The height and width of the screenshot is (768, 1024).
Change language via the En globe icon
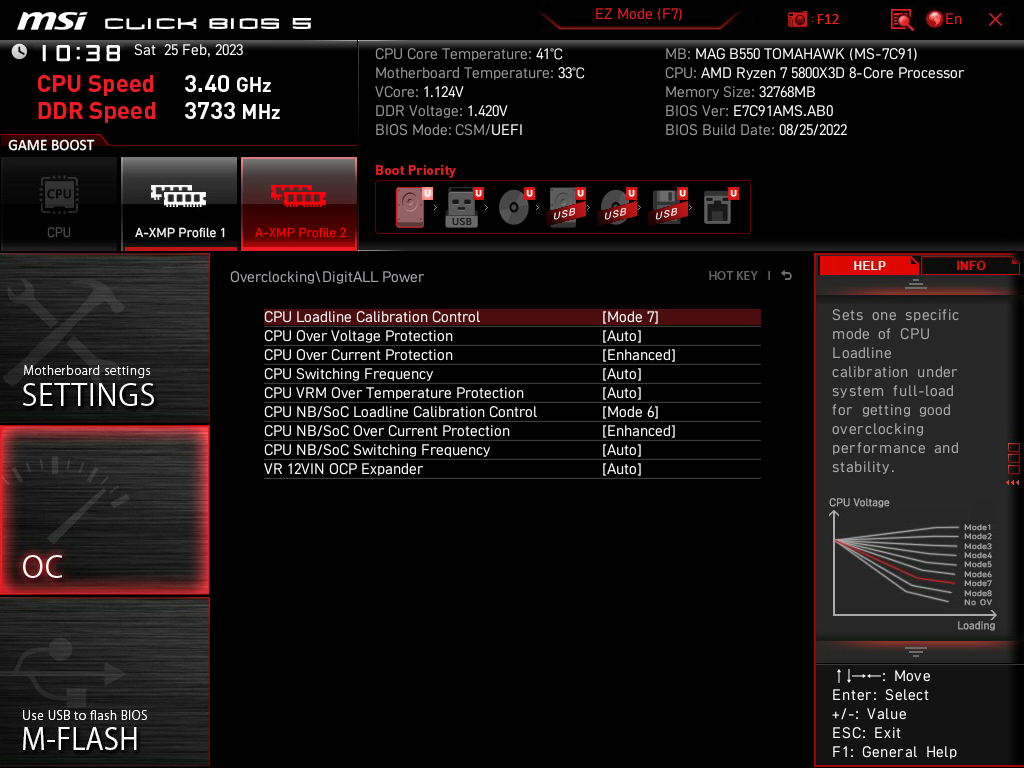pyautogui.click(x=944, y=19)
